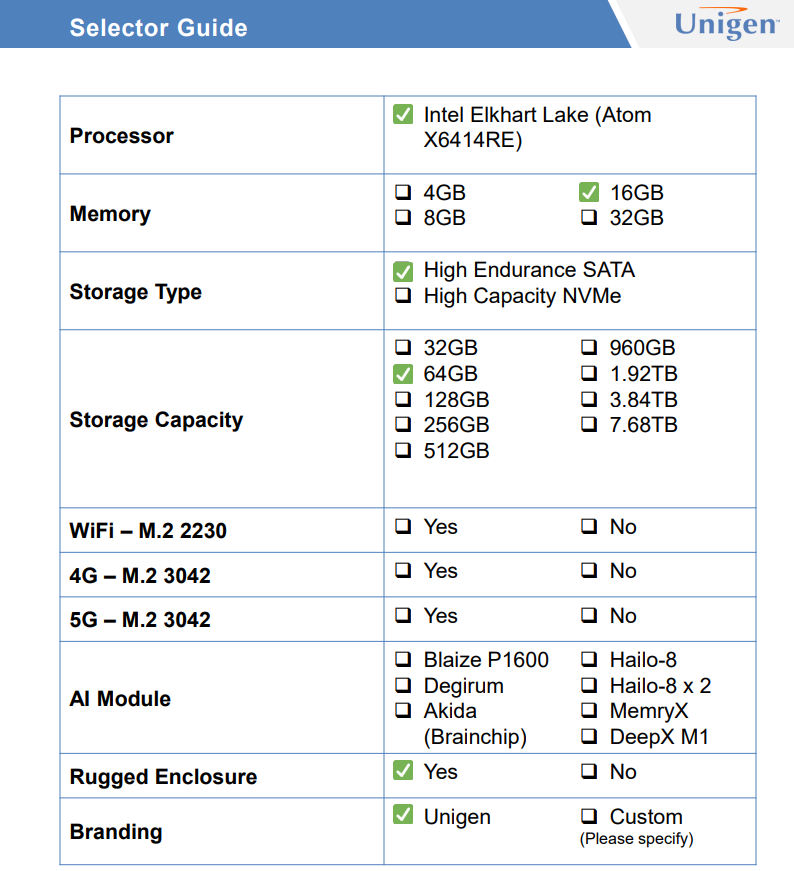Select Akida (Brainchip) AI module checkbox
This screenshot has height=871, width=794.
point(403,711)
